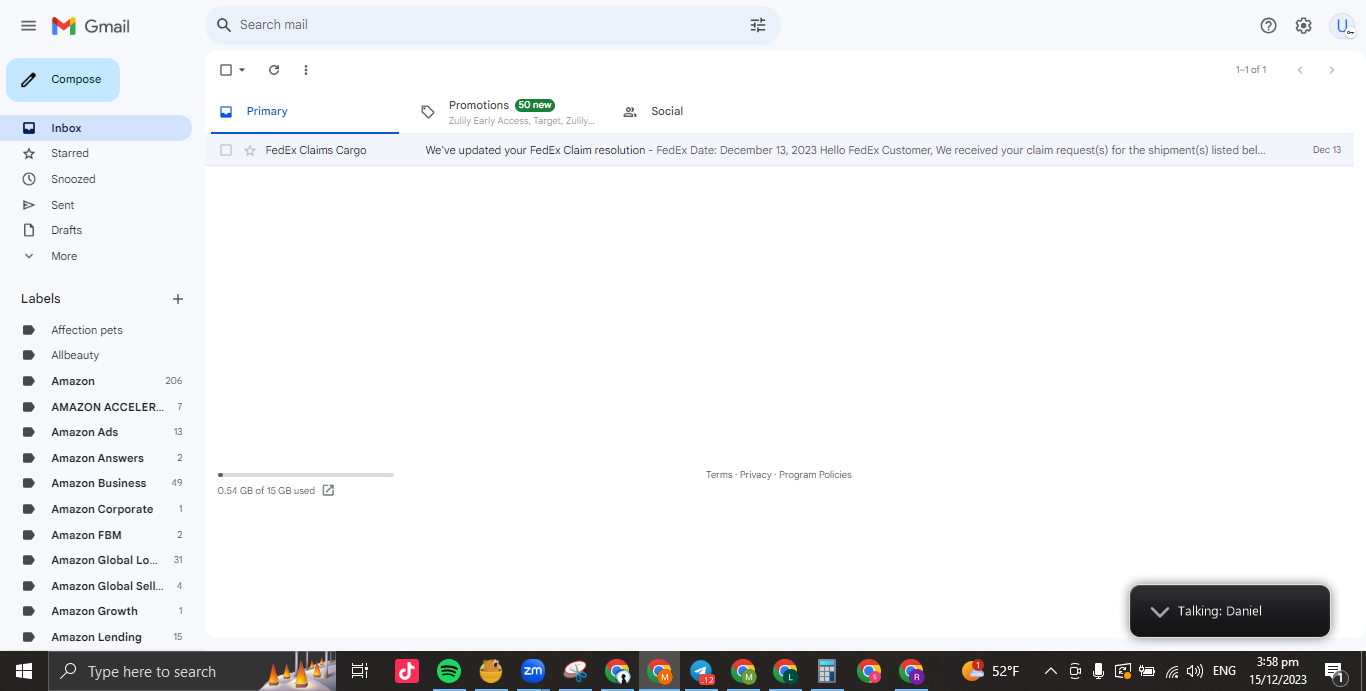1366x691 pixels.
Task: Open Telegram from the taskbar
Action: (701, 671)
